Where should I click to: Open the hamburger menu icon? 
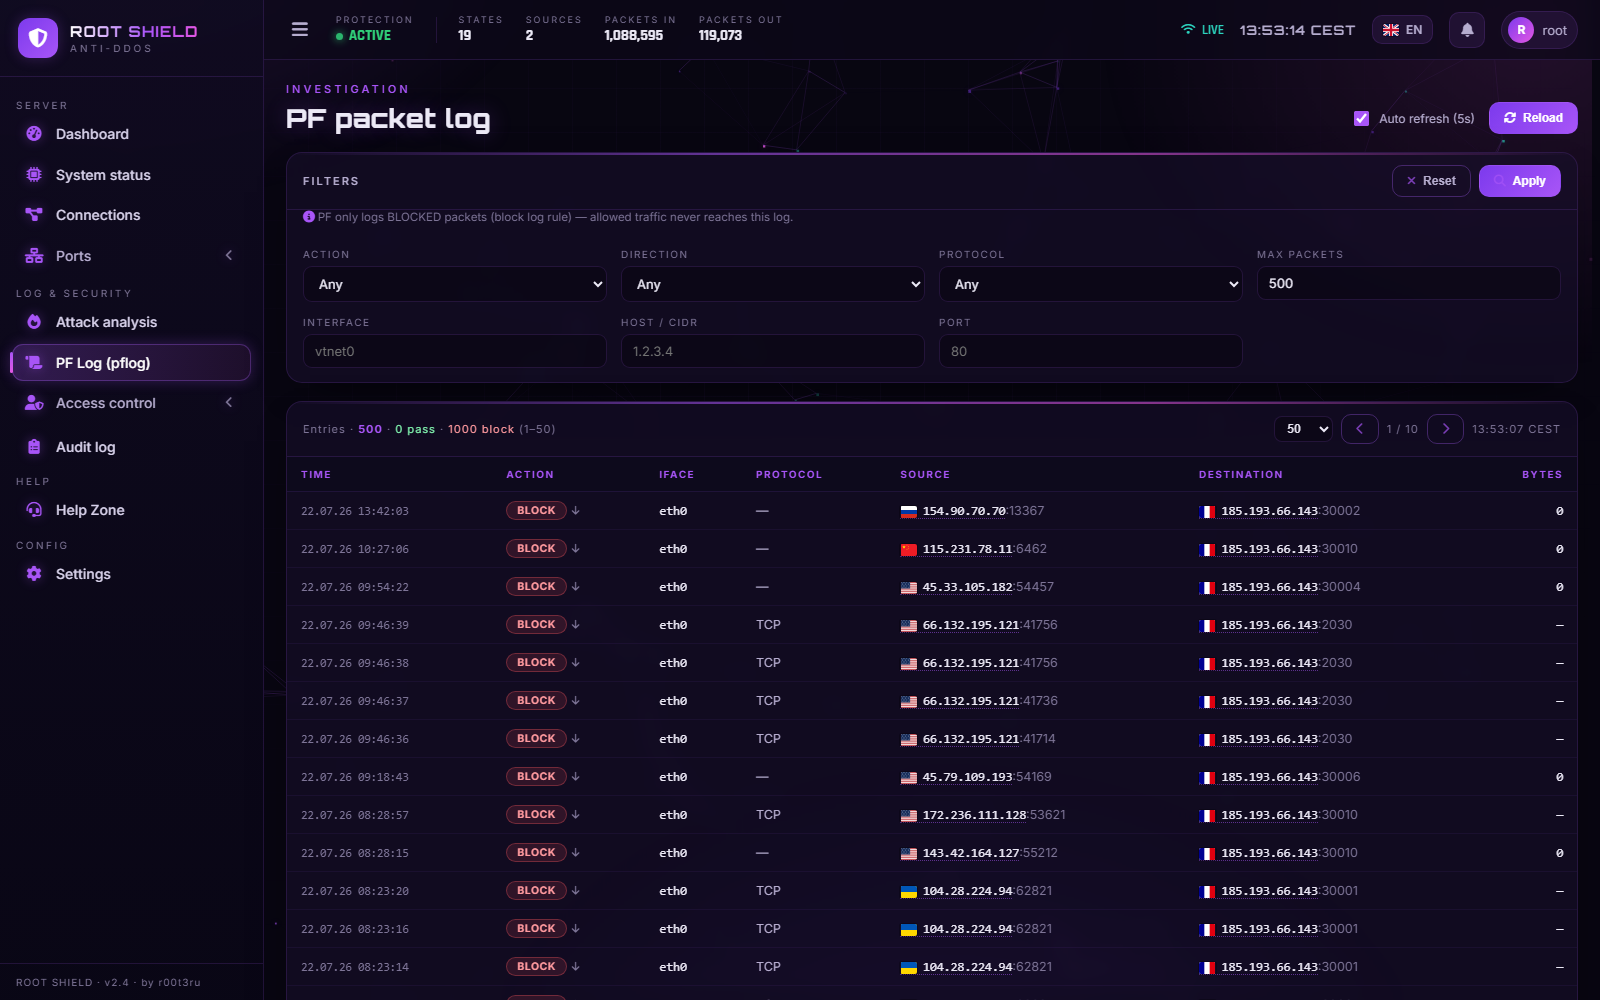pos(300,30)
